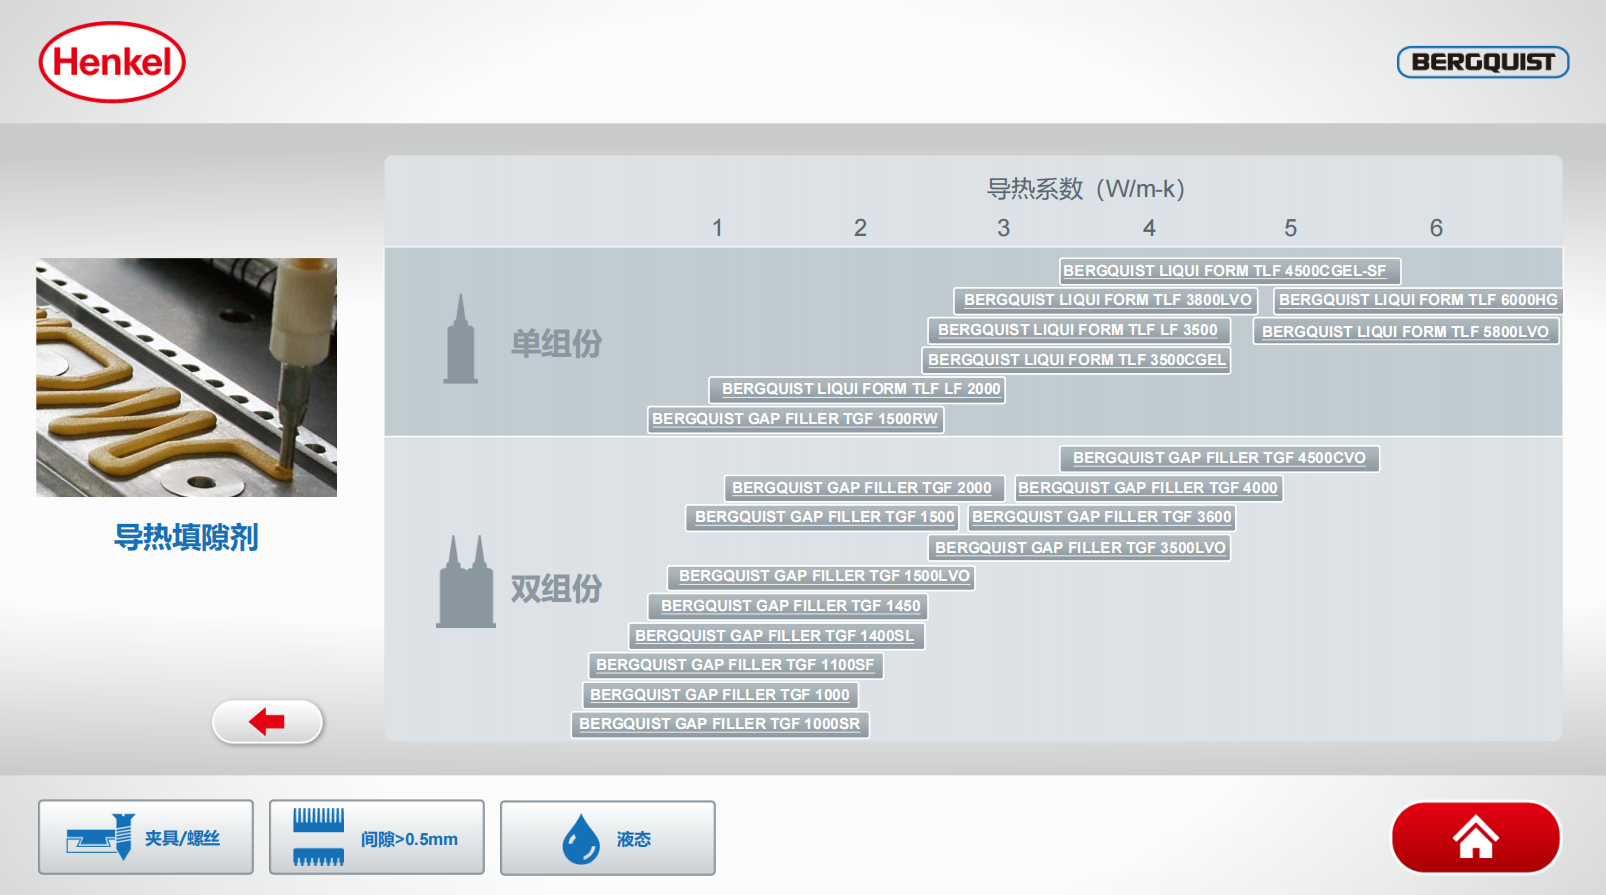Click the Henkel logo

(112, 62)
